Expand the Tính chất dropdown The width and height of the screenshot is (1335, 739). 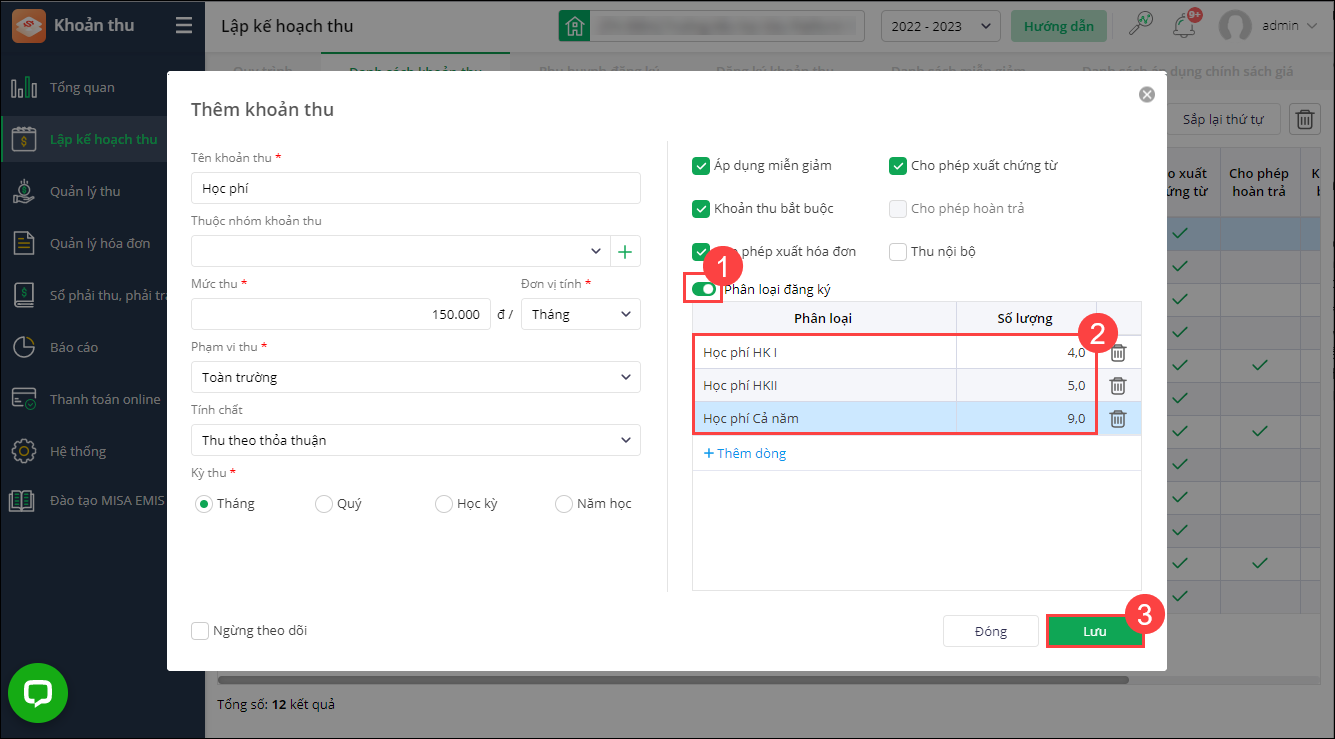415,441
